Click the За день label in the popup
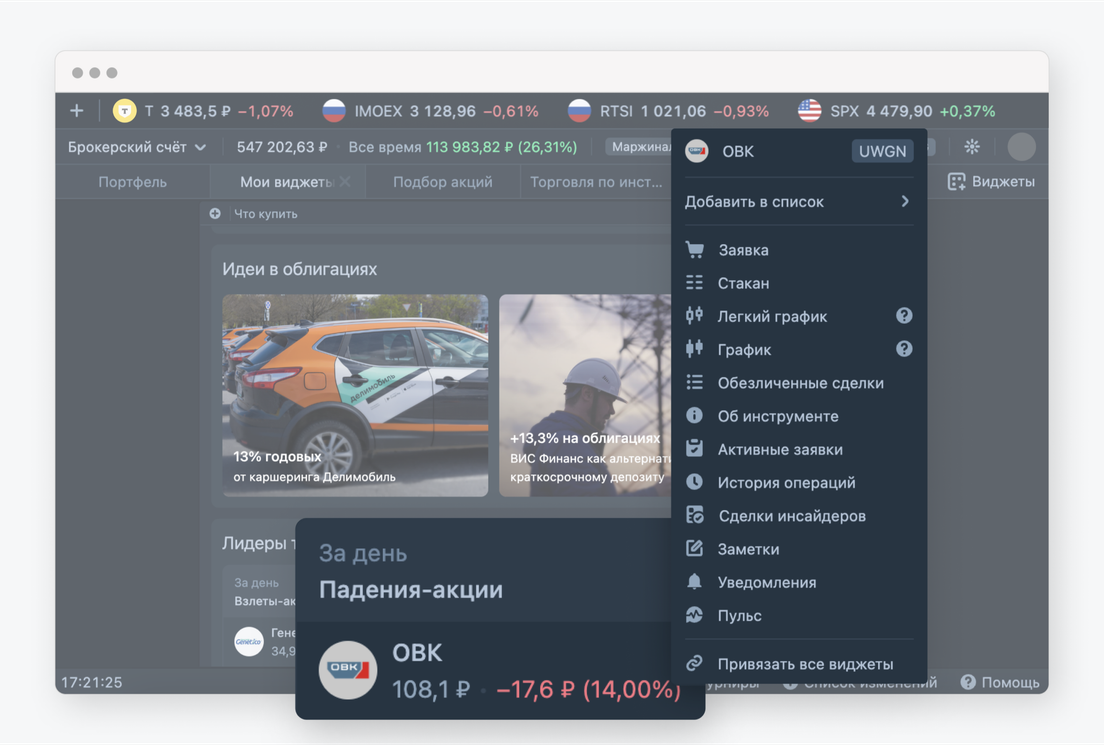Image resolution: width=1104 pixels, height=745 pixels. coord(363,553)
